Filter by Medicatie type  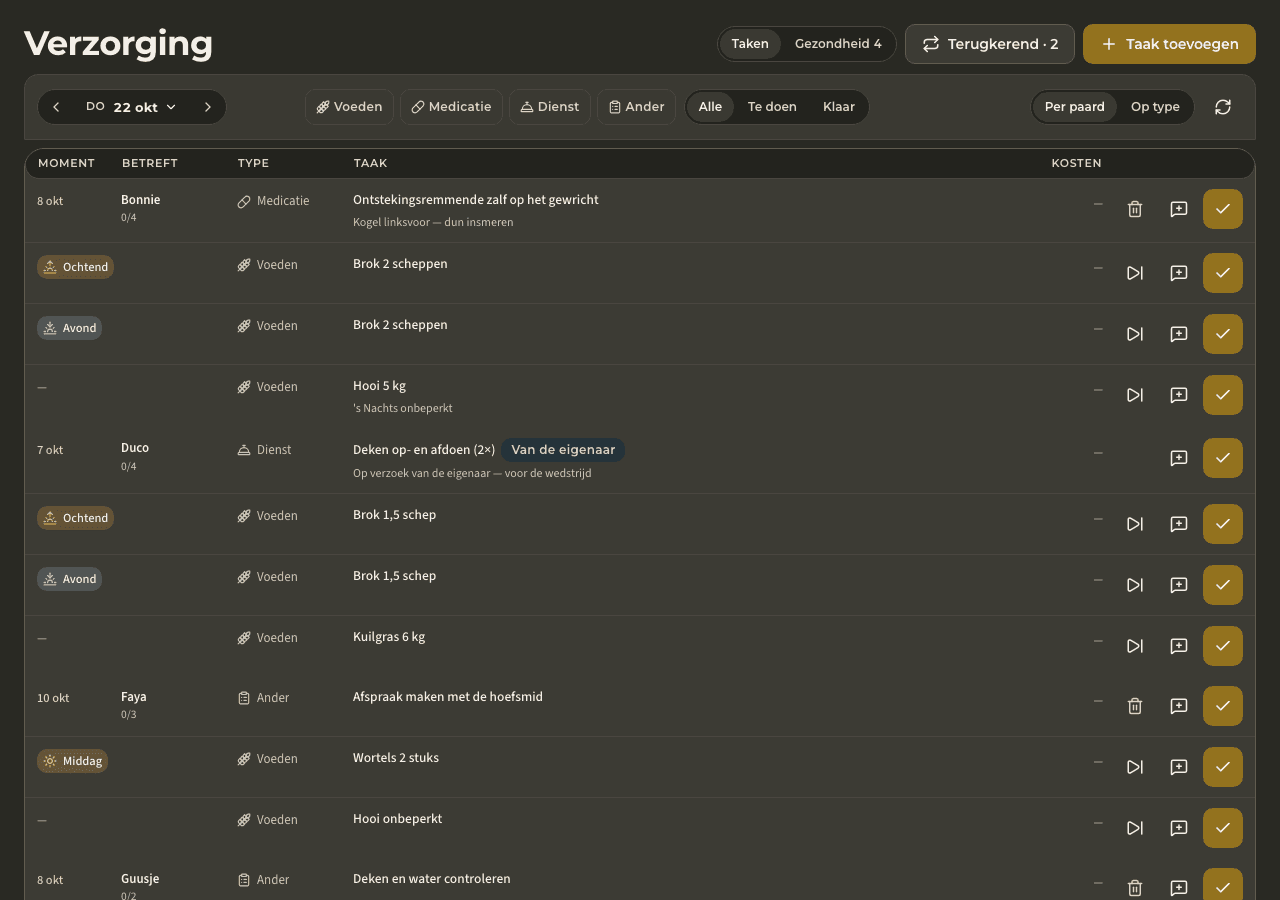point(451,107)
